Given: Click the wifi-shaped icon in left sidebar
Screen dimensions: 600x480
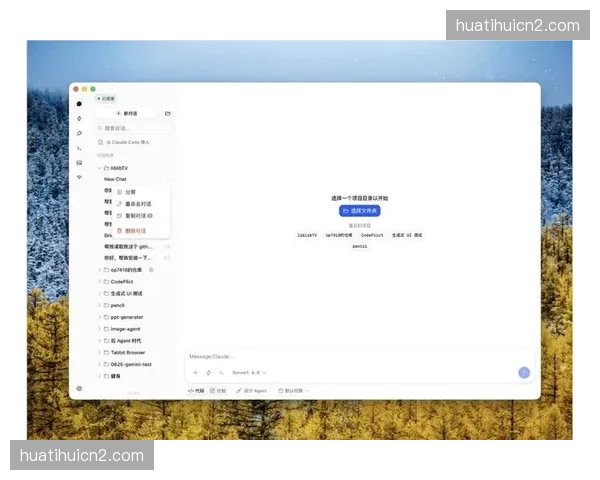Looking at the screenshot, I should [x=79, y=177].
